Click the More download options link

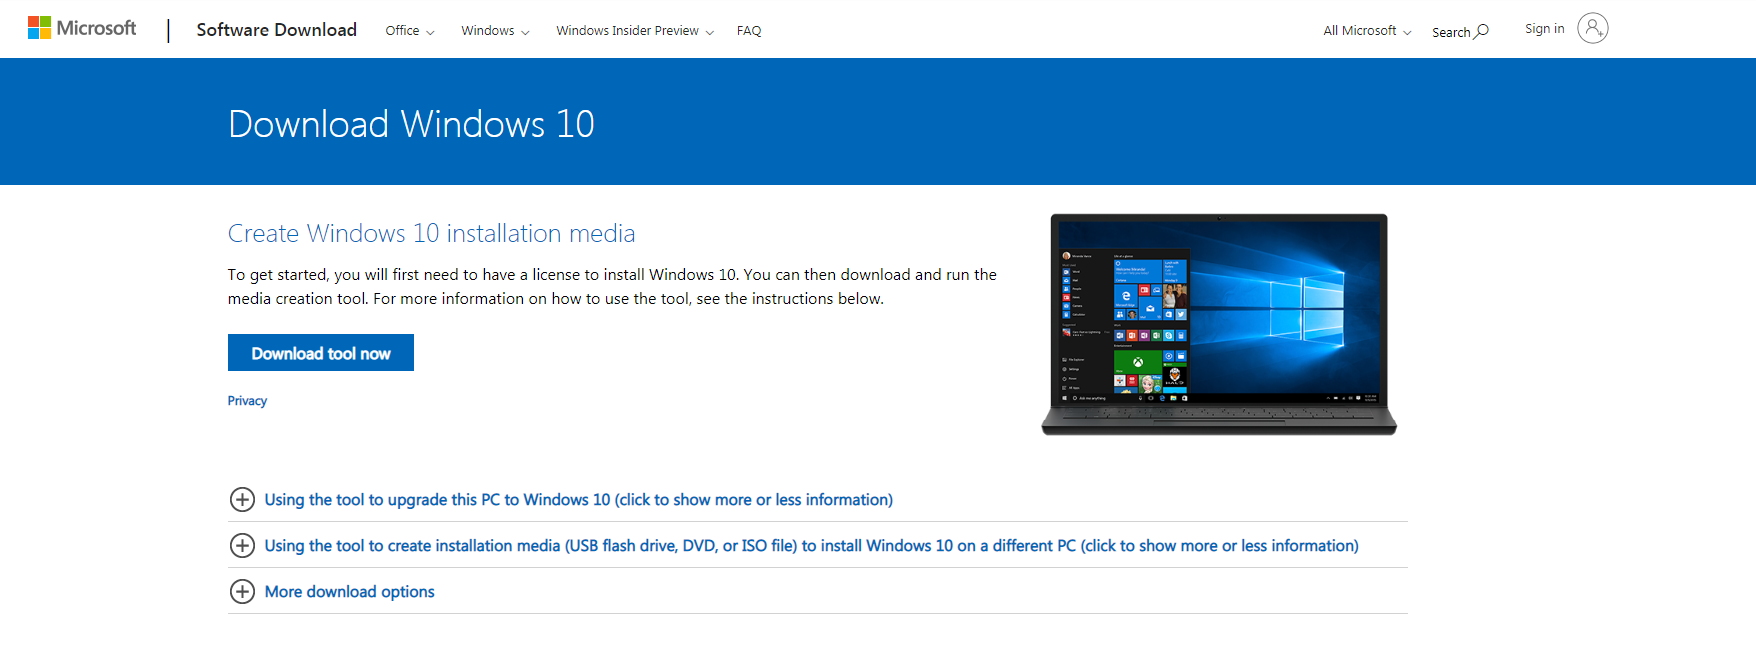pyautogui.click(x=349, y=592)
